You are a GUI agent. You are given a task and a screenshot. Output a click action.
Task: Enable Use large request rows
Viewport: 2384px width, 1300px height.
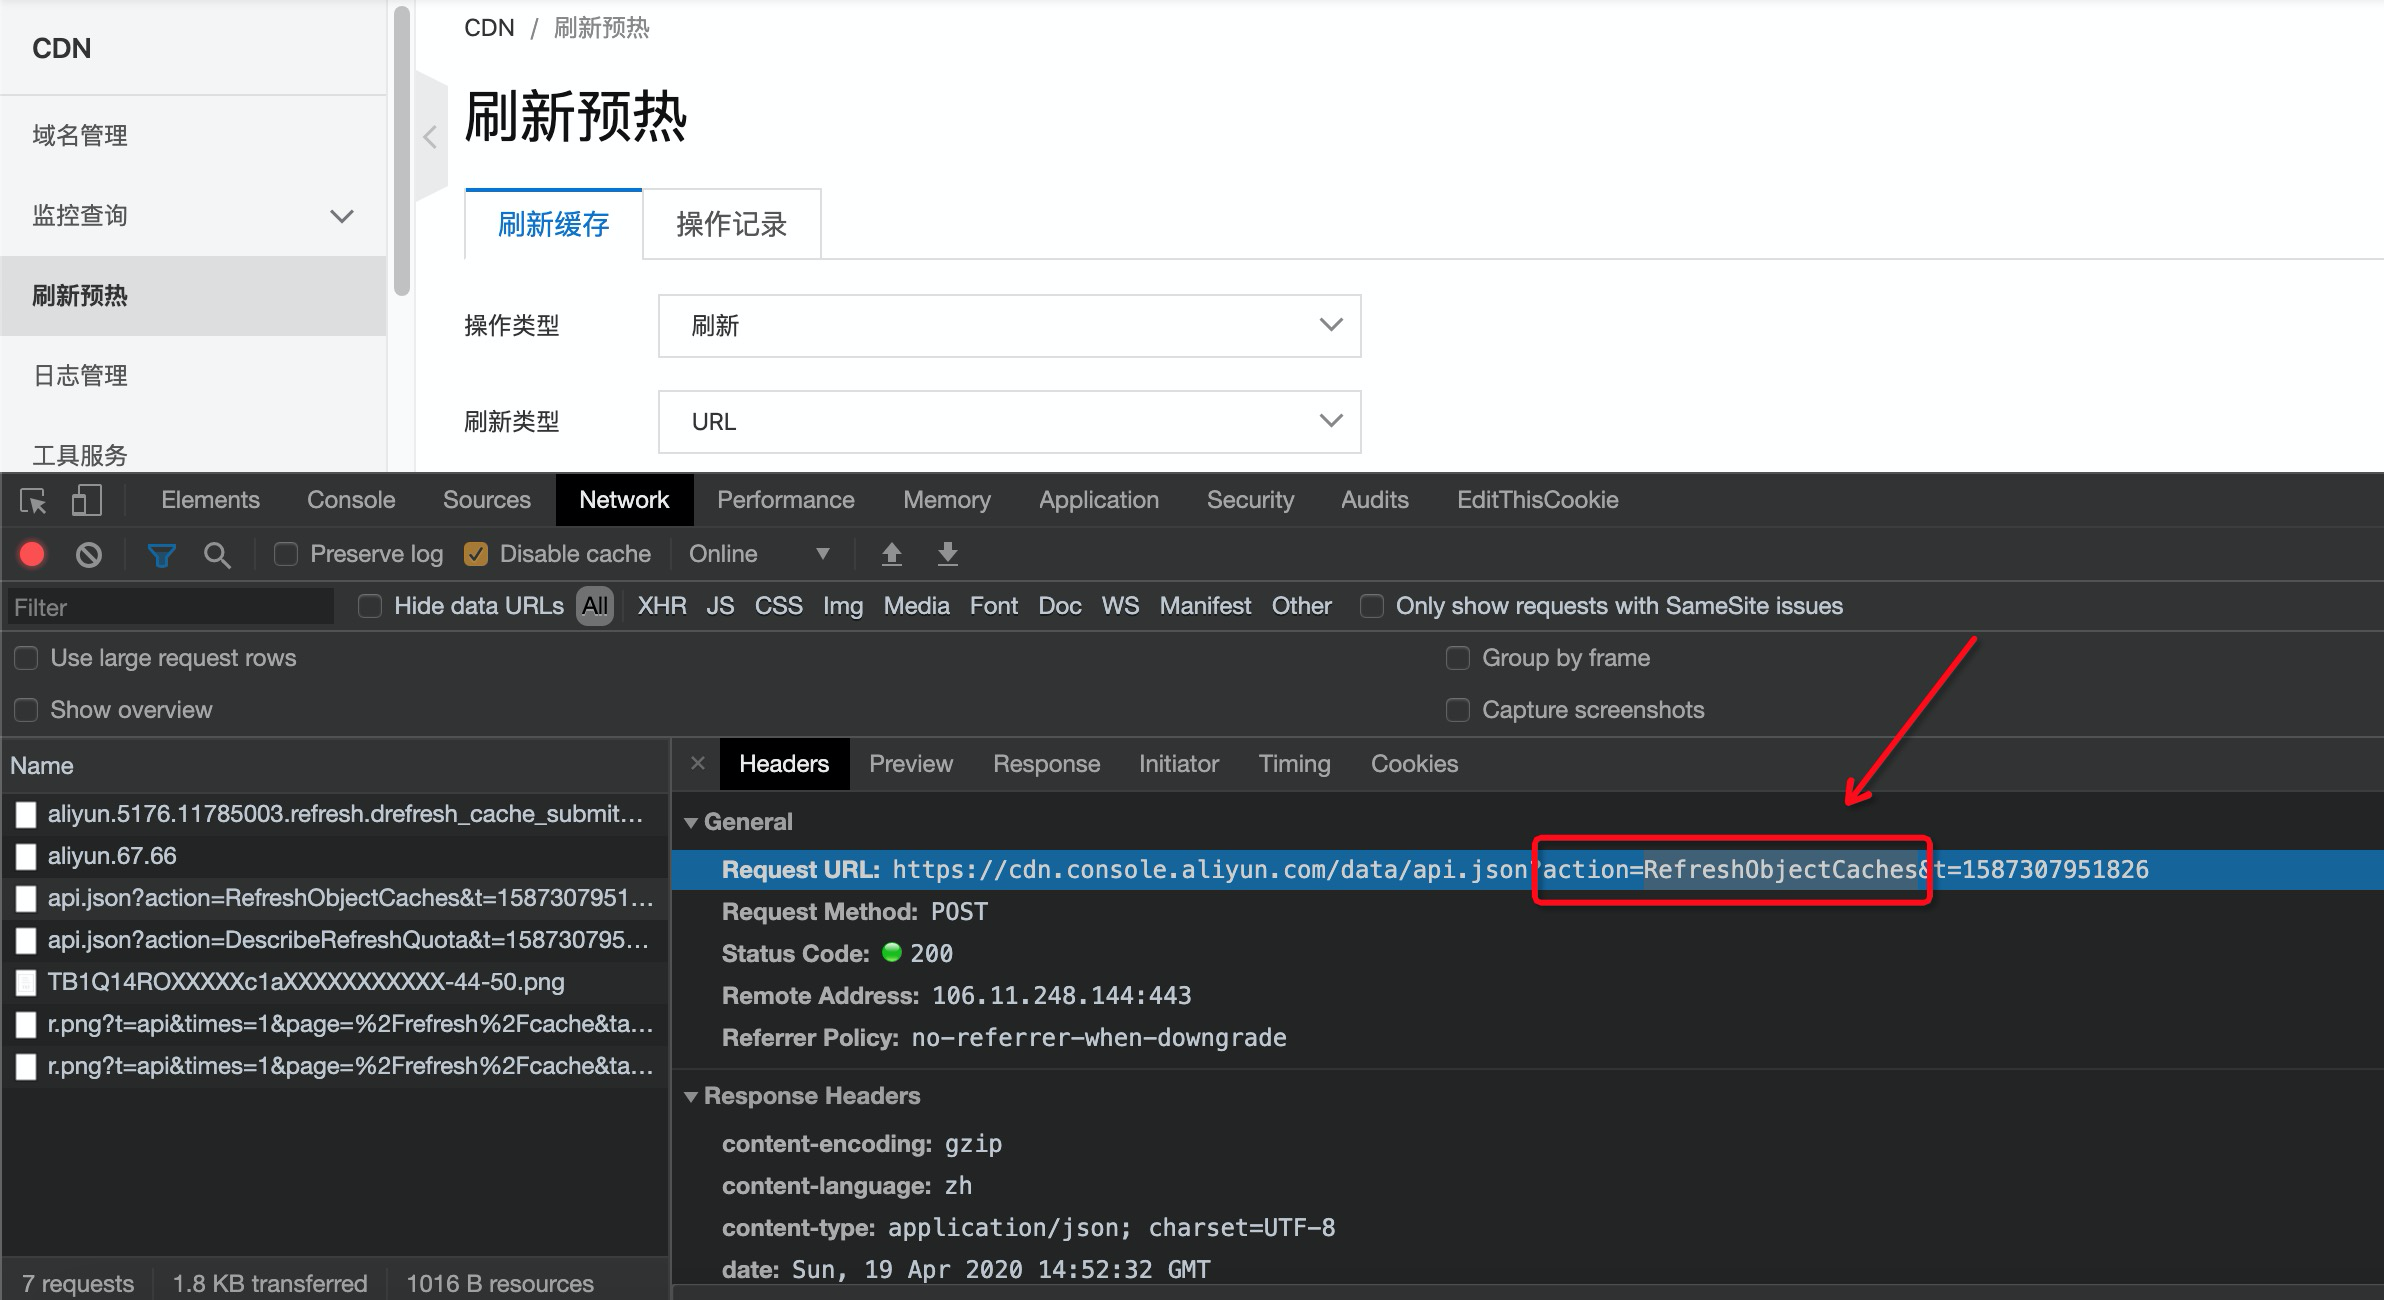[26, 658]
